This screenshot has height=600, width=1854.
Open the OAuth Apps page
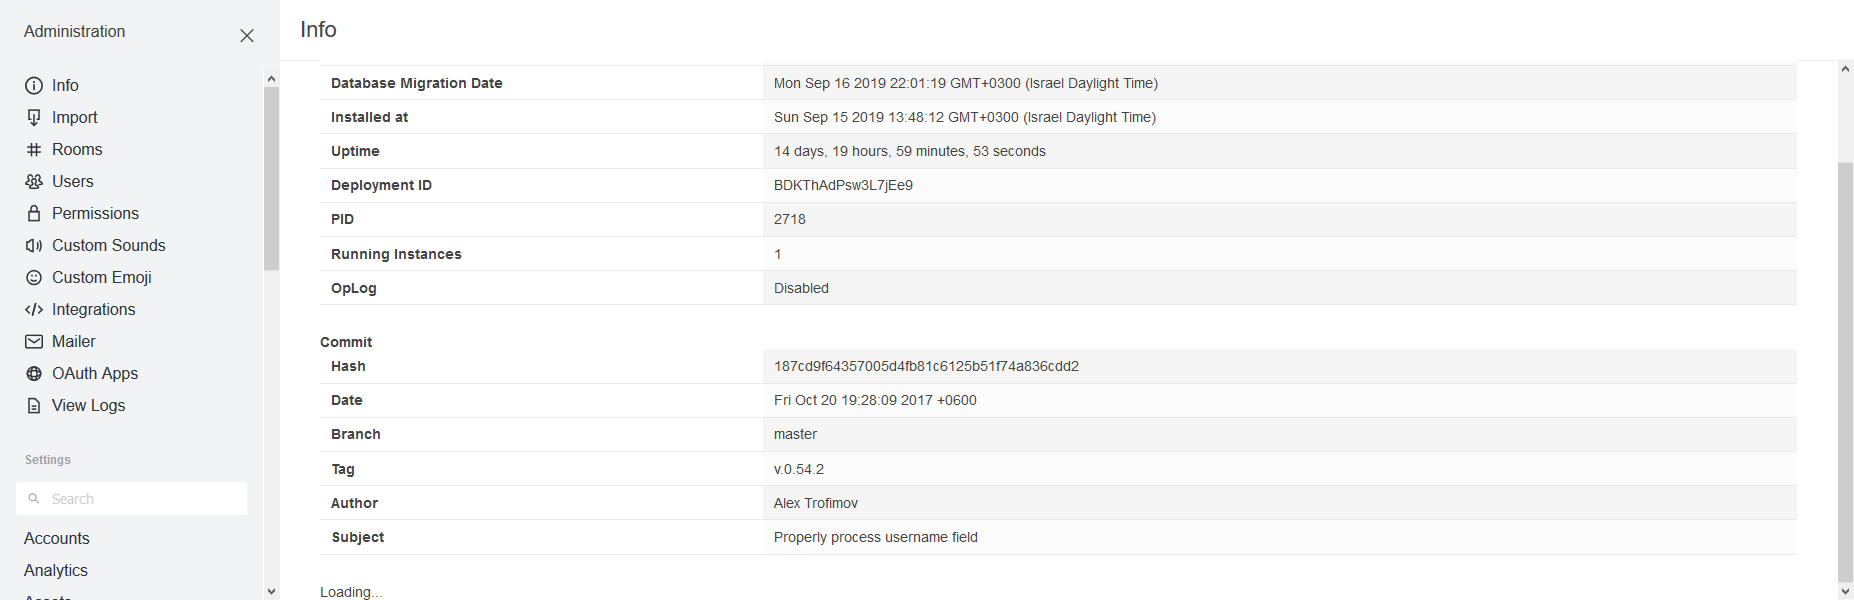(x=95, y=374)
